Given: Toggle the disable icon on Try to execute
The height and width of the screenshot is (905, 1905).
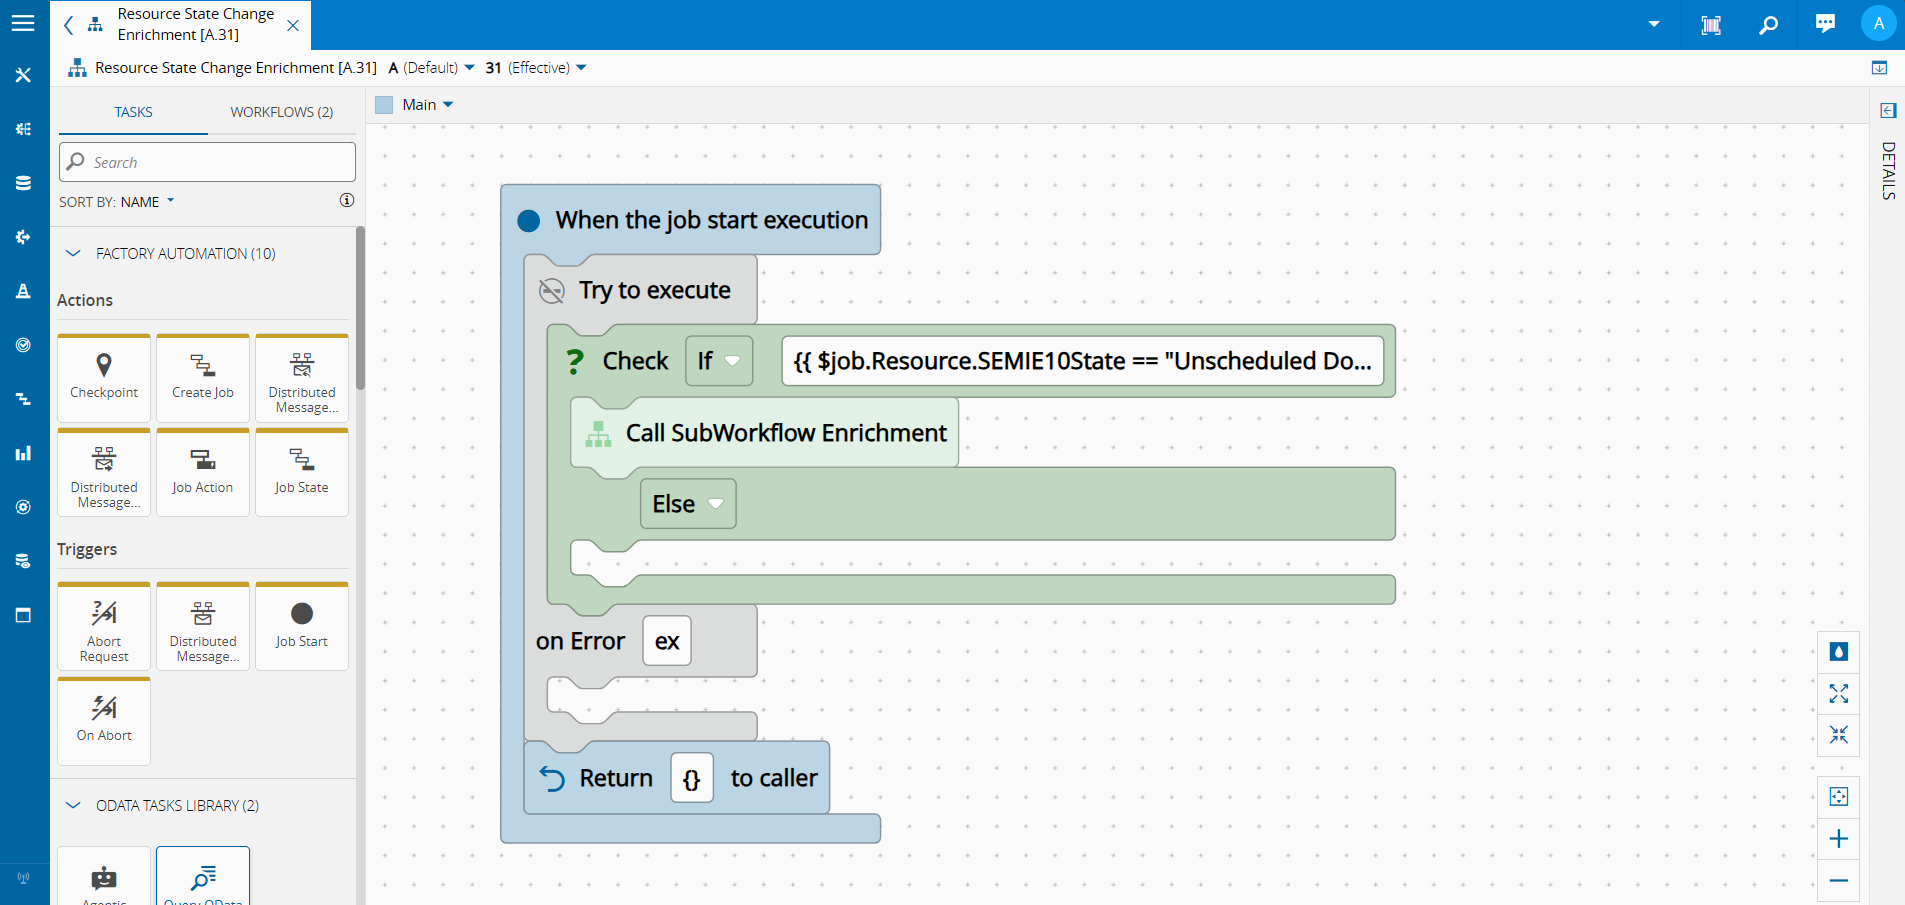Looking at the screenshot, I should pos(552,290).
